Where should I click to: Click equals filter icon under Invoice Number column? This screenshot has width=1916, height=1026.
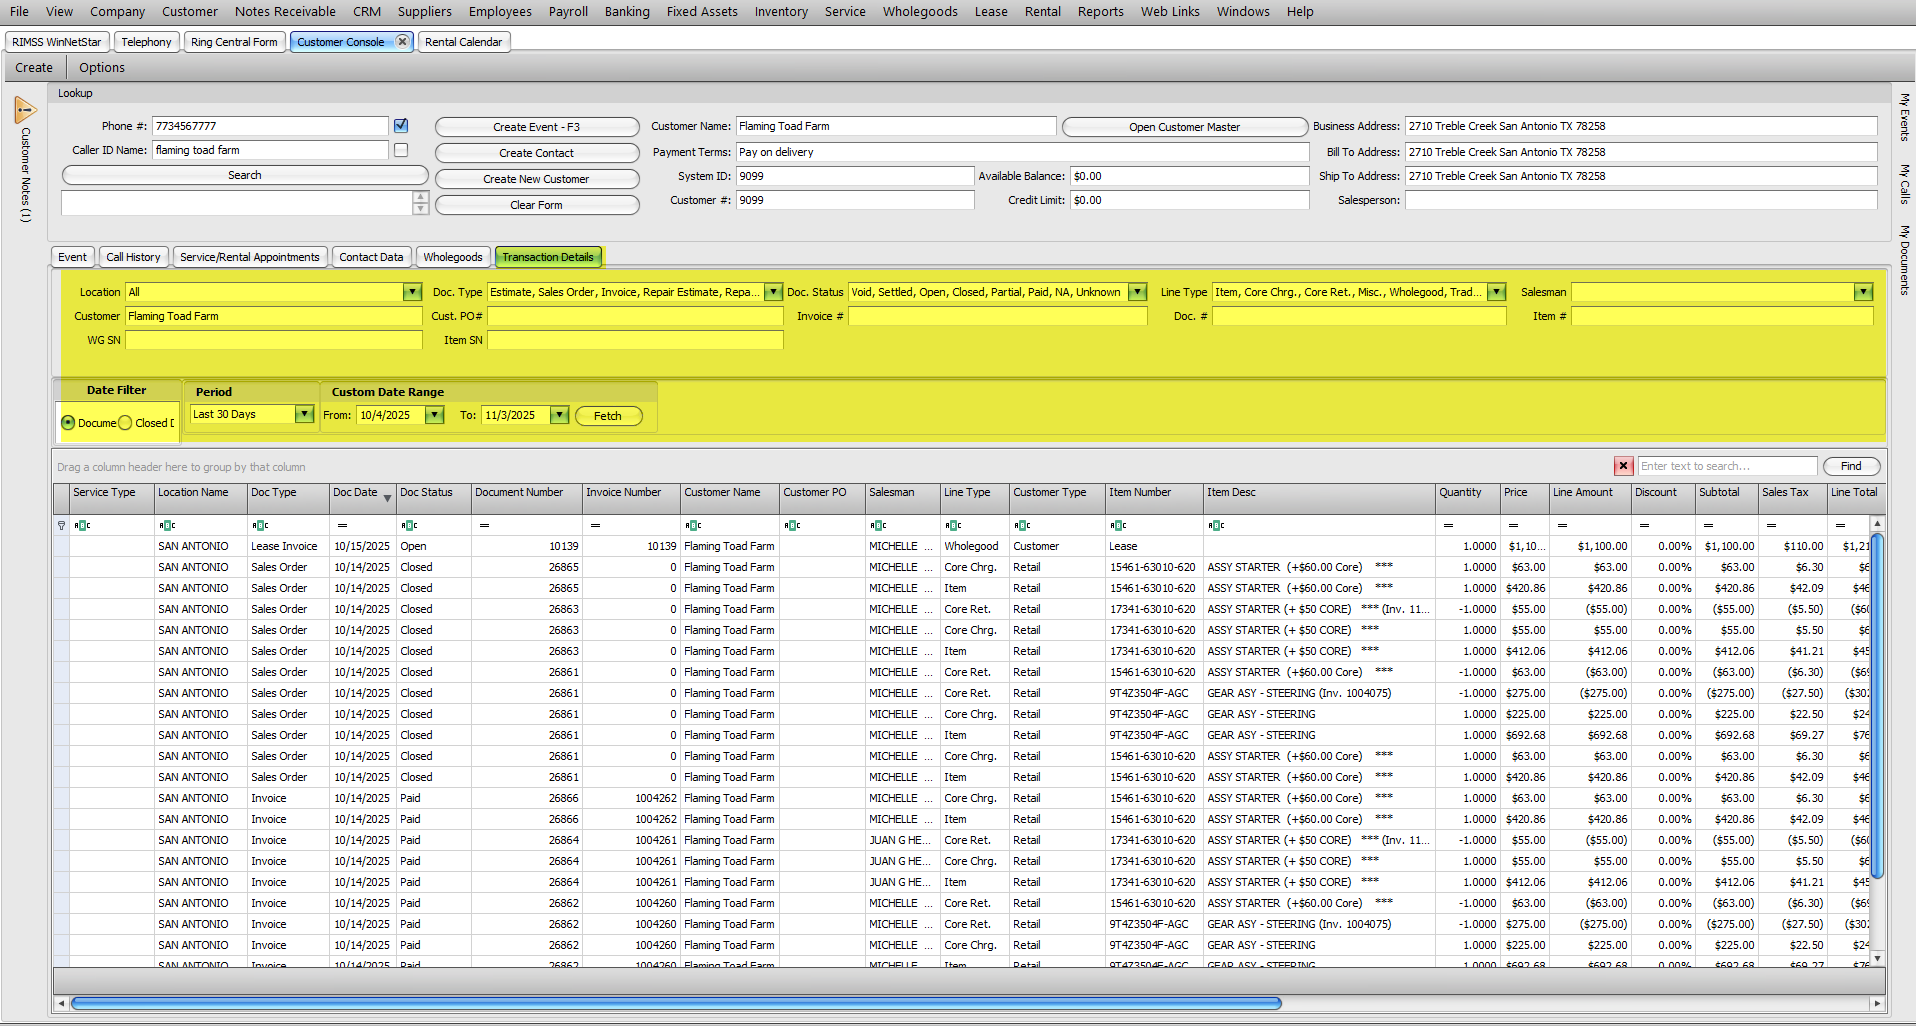pos(595,525)
